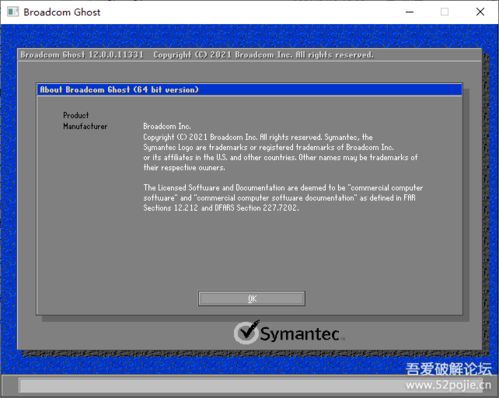Click the Symantec checkmark logo

[x=247, y=332]
